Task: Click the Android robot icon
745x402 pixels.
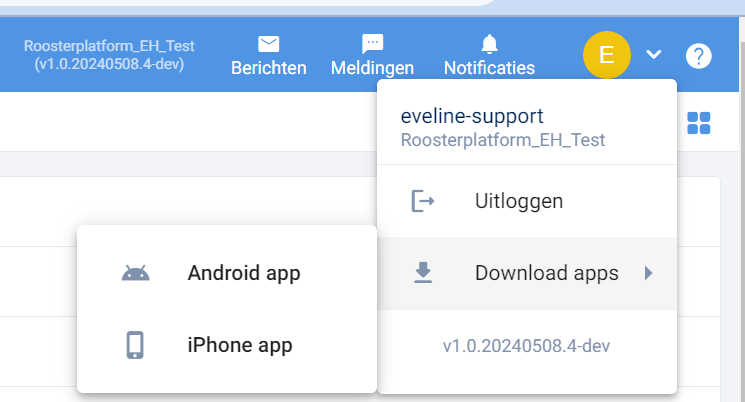Action: coord(135,273)
